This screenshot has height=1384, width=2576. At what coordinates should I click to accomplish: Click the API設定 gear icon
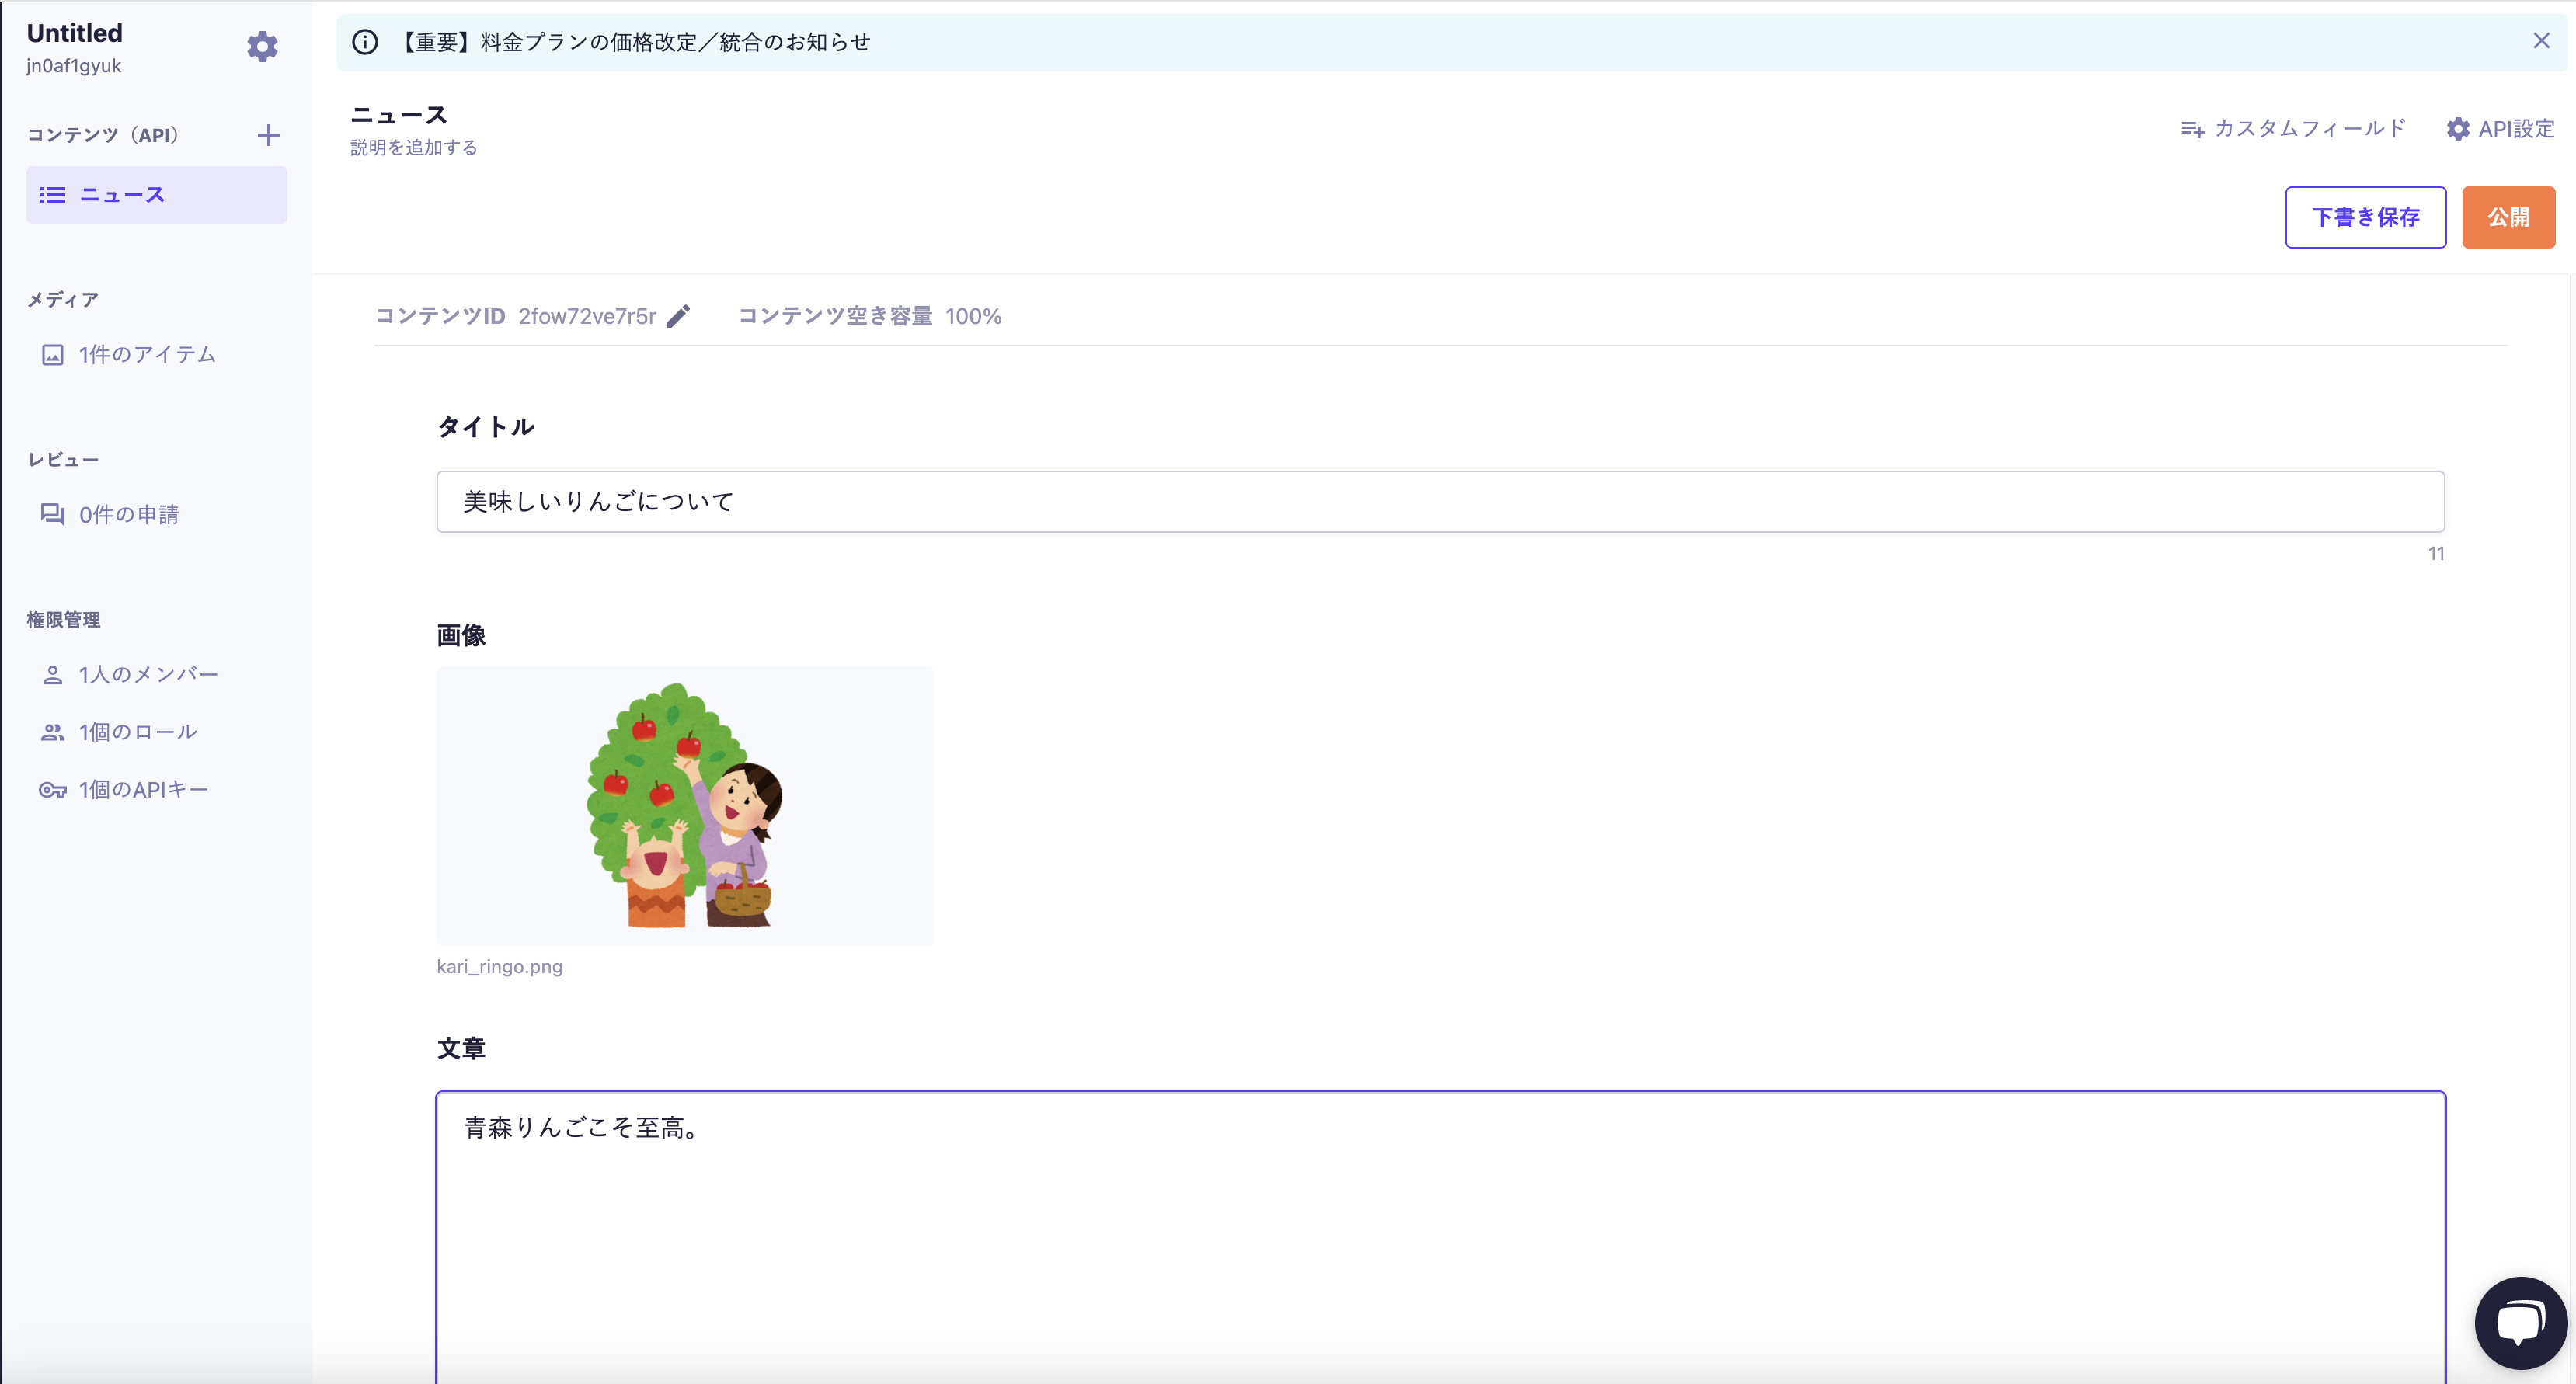tap(2457, 129)
